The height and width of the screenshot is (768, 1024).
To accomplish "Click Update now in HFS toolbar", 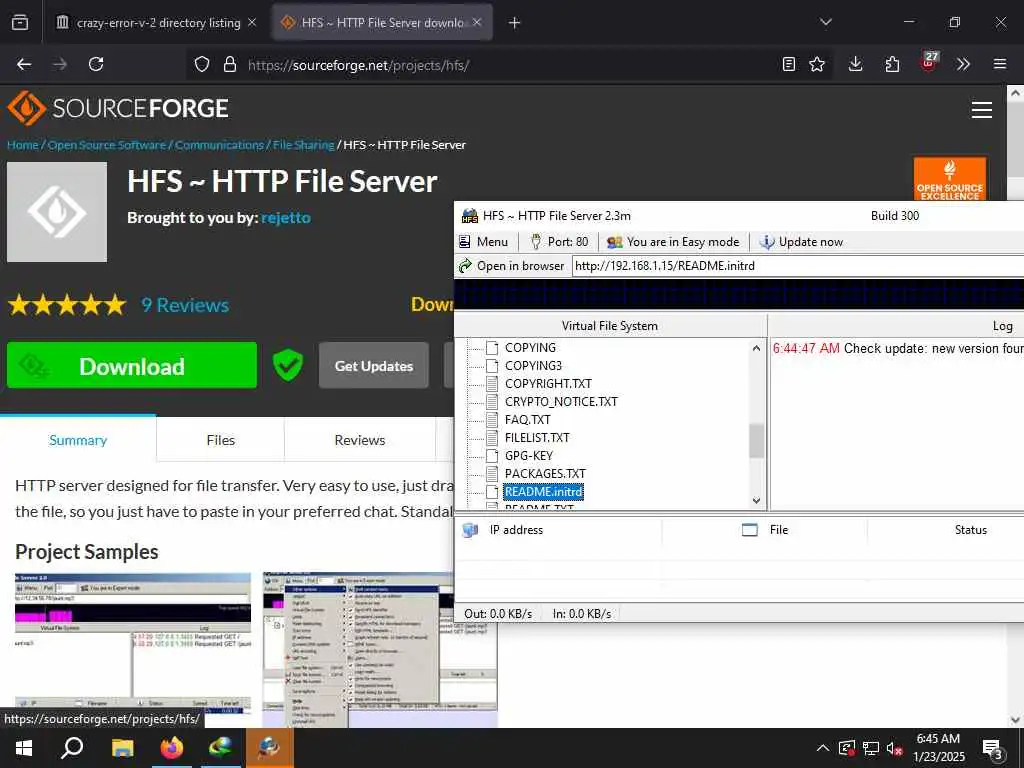I will [x=801, y=242].
